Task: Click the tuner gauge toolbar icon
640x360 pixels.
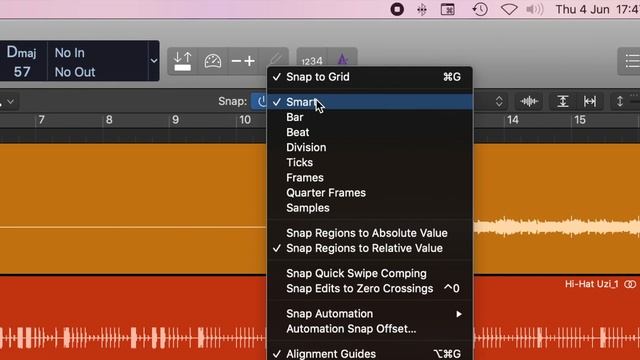Action: 213,61
